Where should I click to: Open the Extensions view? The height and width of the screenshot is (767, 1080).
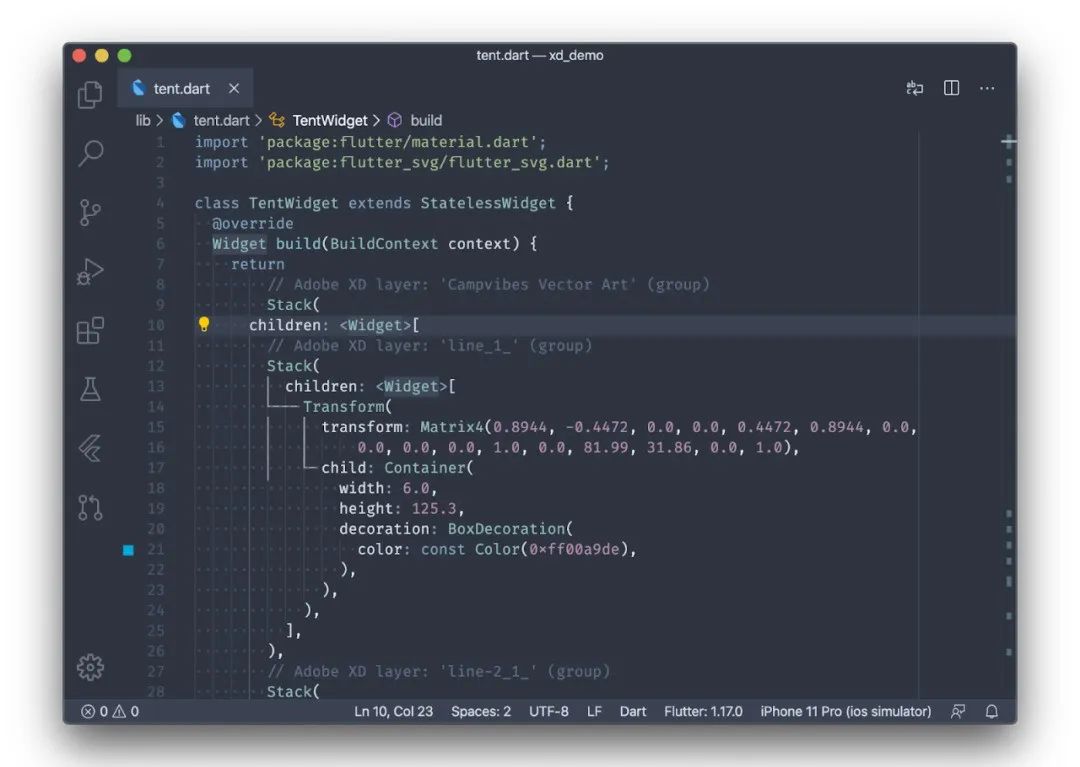(90, 330)
